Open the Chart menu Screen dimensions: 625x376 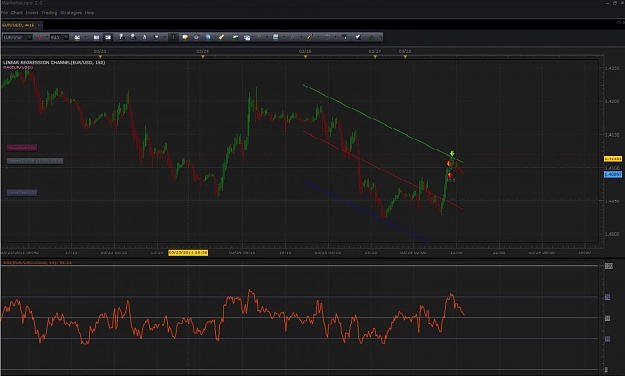16,13
